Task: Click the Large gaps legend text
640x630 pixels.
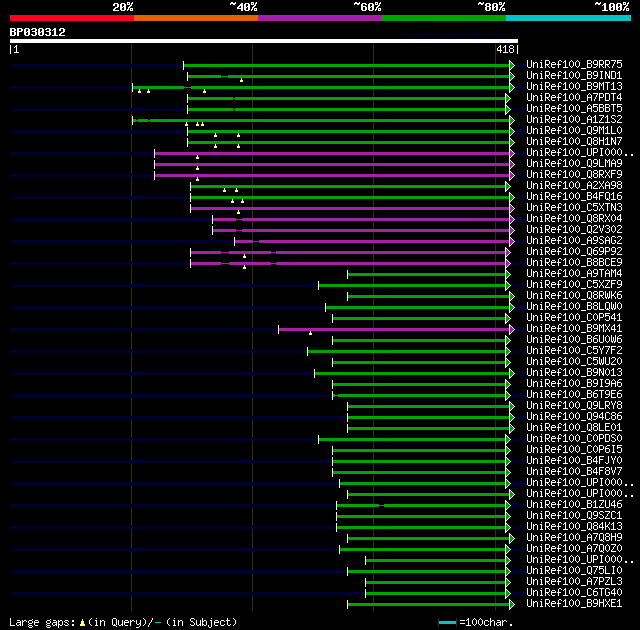Action: tap(123, 622)
